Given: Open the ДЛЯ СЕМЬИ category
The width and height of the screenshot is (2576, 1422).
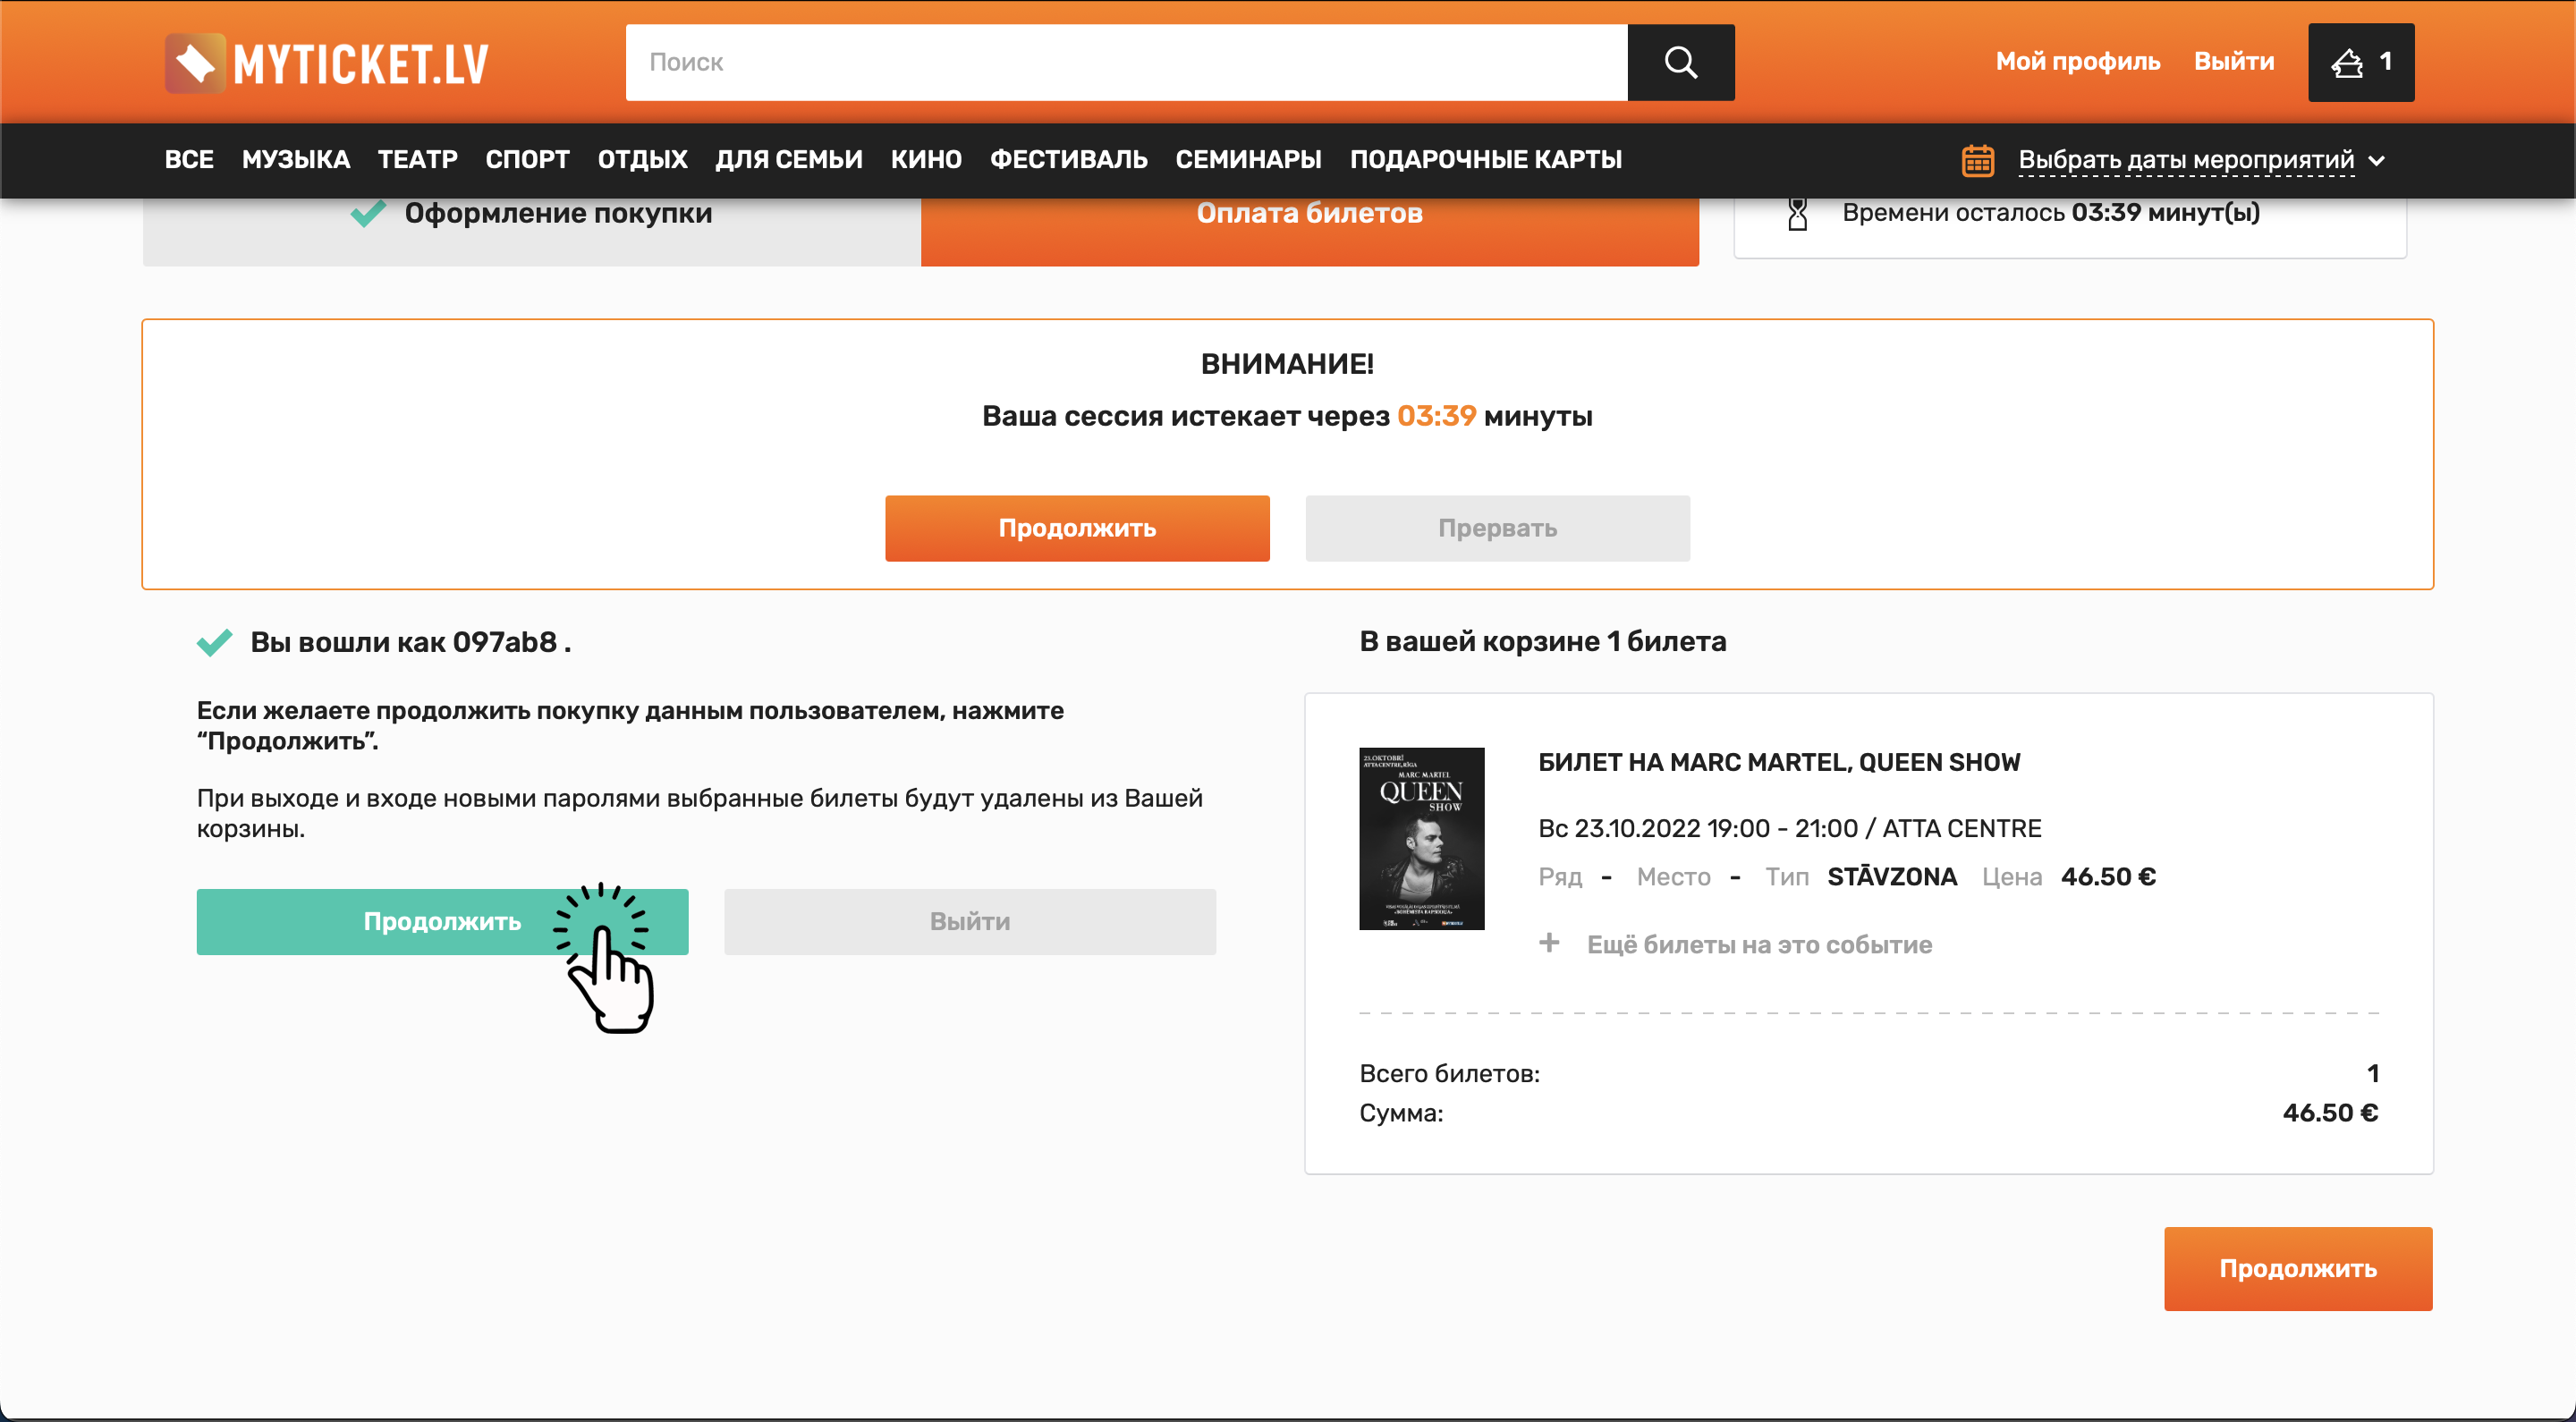Looking at the screenshot, I should (789, 160).
